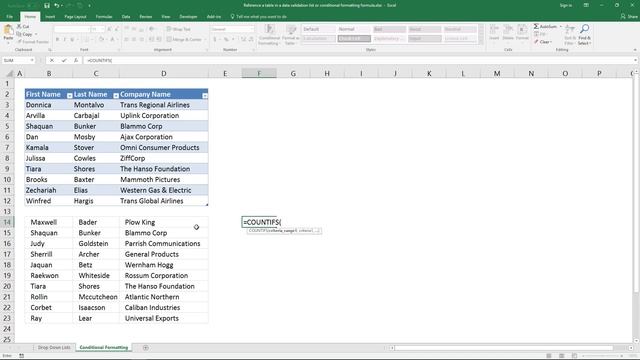The image size is (640, 360).
Task: Open the Company Name filter dropdown
Action: pyautogui.click(x=205, y=96)
